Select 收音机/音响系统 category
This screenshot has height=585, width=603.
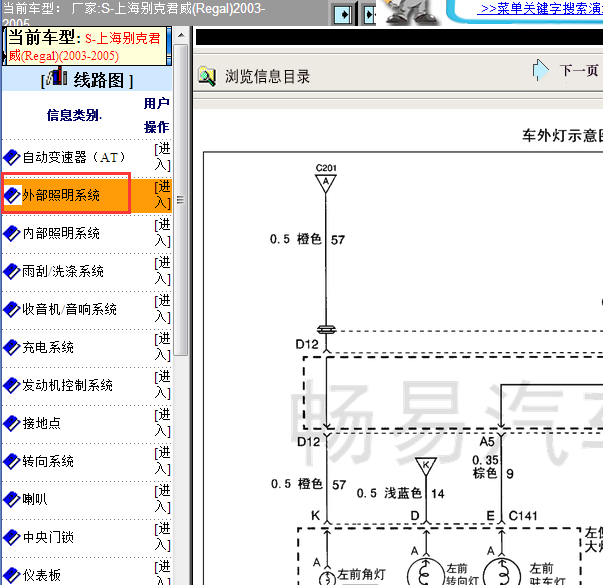69,309
